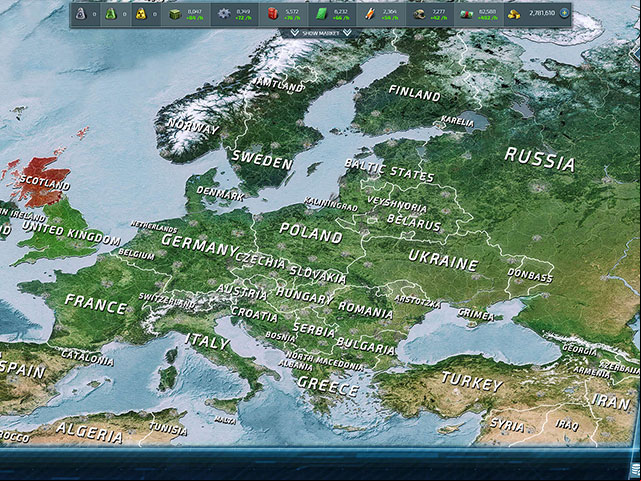
Task: Select the Greece label on the map
Action: [x=328, y=386]
